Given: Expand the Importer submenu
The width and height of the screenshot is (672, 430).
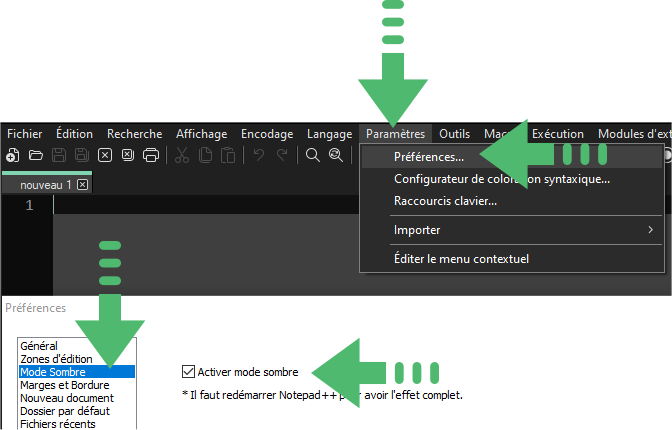Looking at the screenshot, I should point(512,230).
